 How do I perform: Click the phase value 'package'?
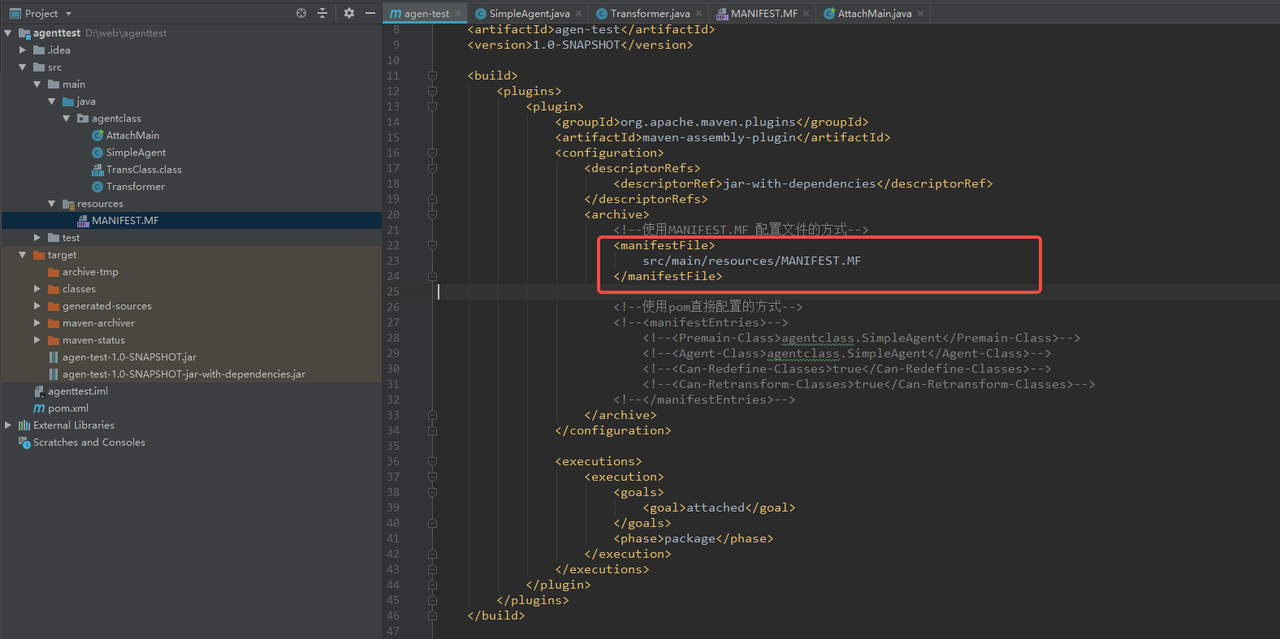tap(691, 538)
